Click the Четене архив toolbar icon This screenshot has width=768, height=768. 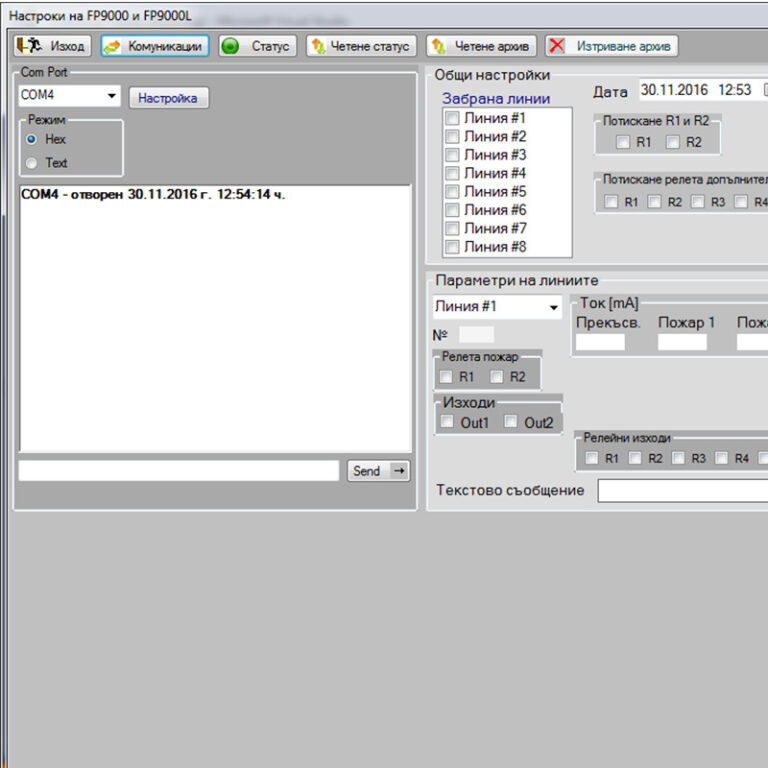(x=437, y=46)
